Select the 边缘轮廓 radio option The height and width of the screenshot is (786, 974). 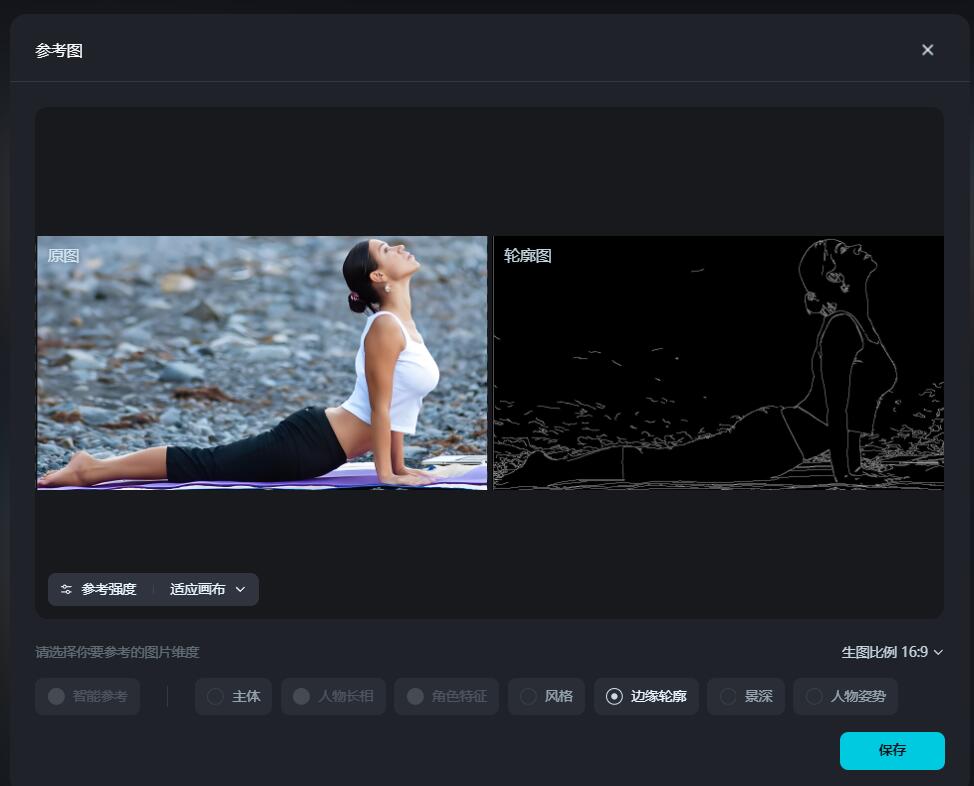pyautogui.click(x=647, y=697)
